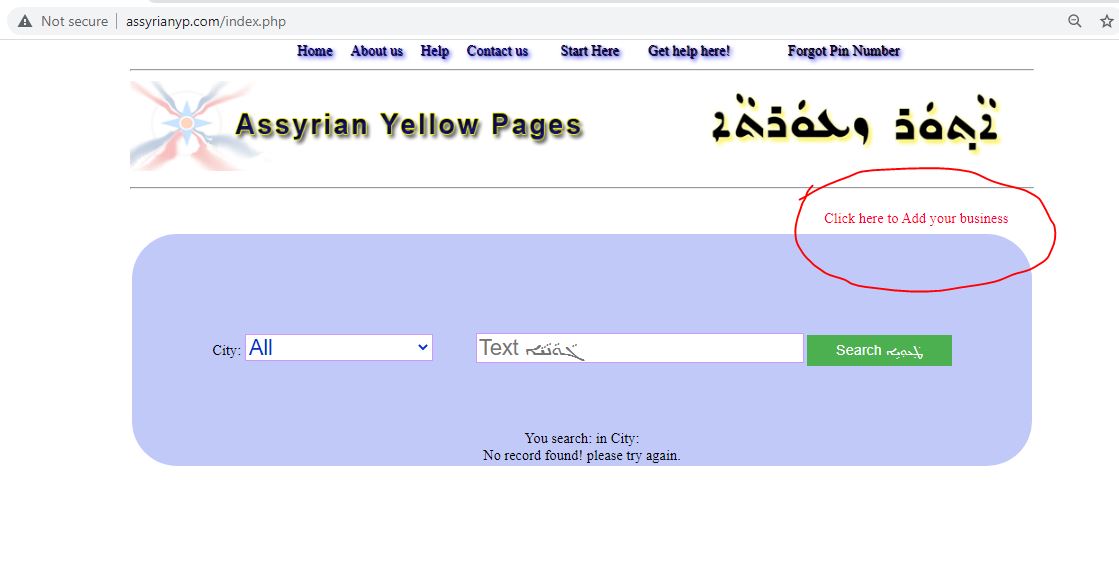Click the City: label beside dropdown
This screenshot has width=1119, height=585.
pos(226,350)
